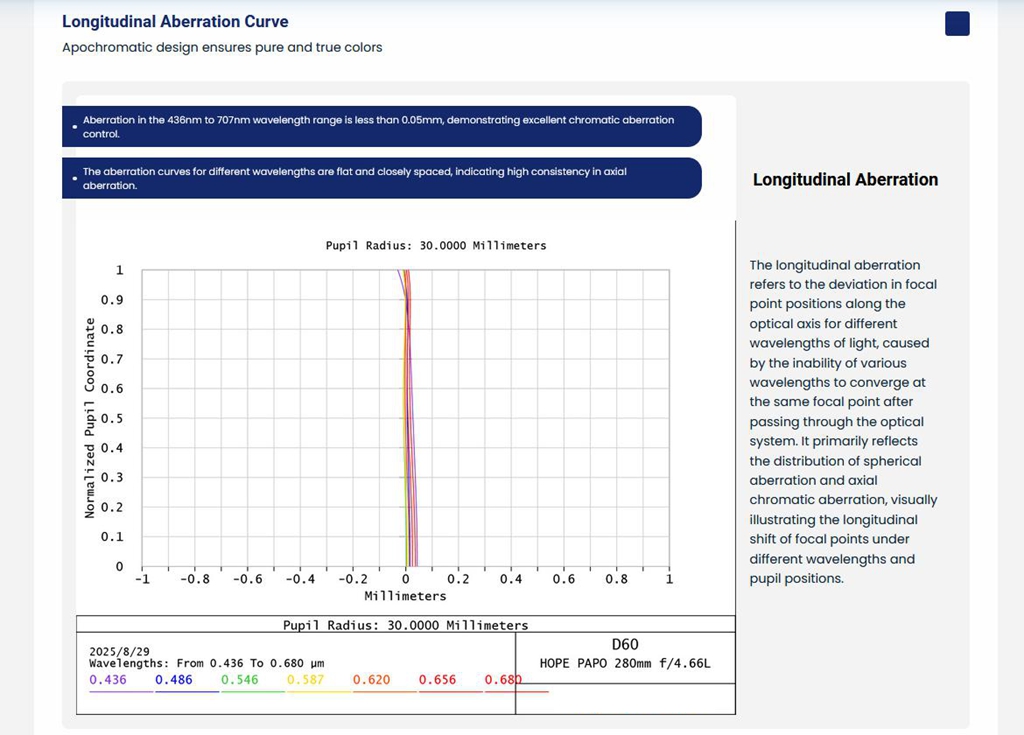1024x735 pixels.
Task: Click the apochromatic design subtitle text
Action: pos(222,47)
